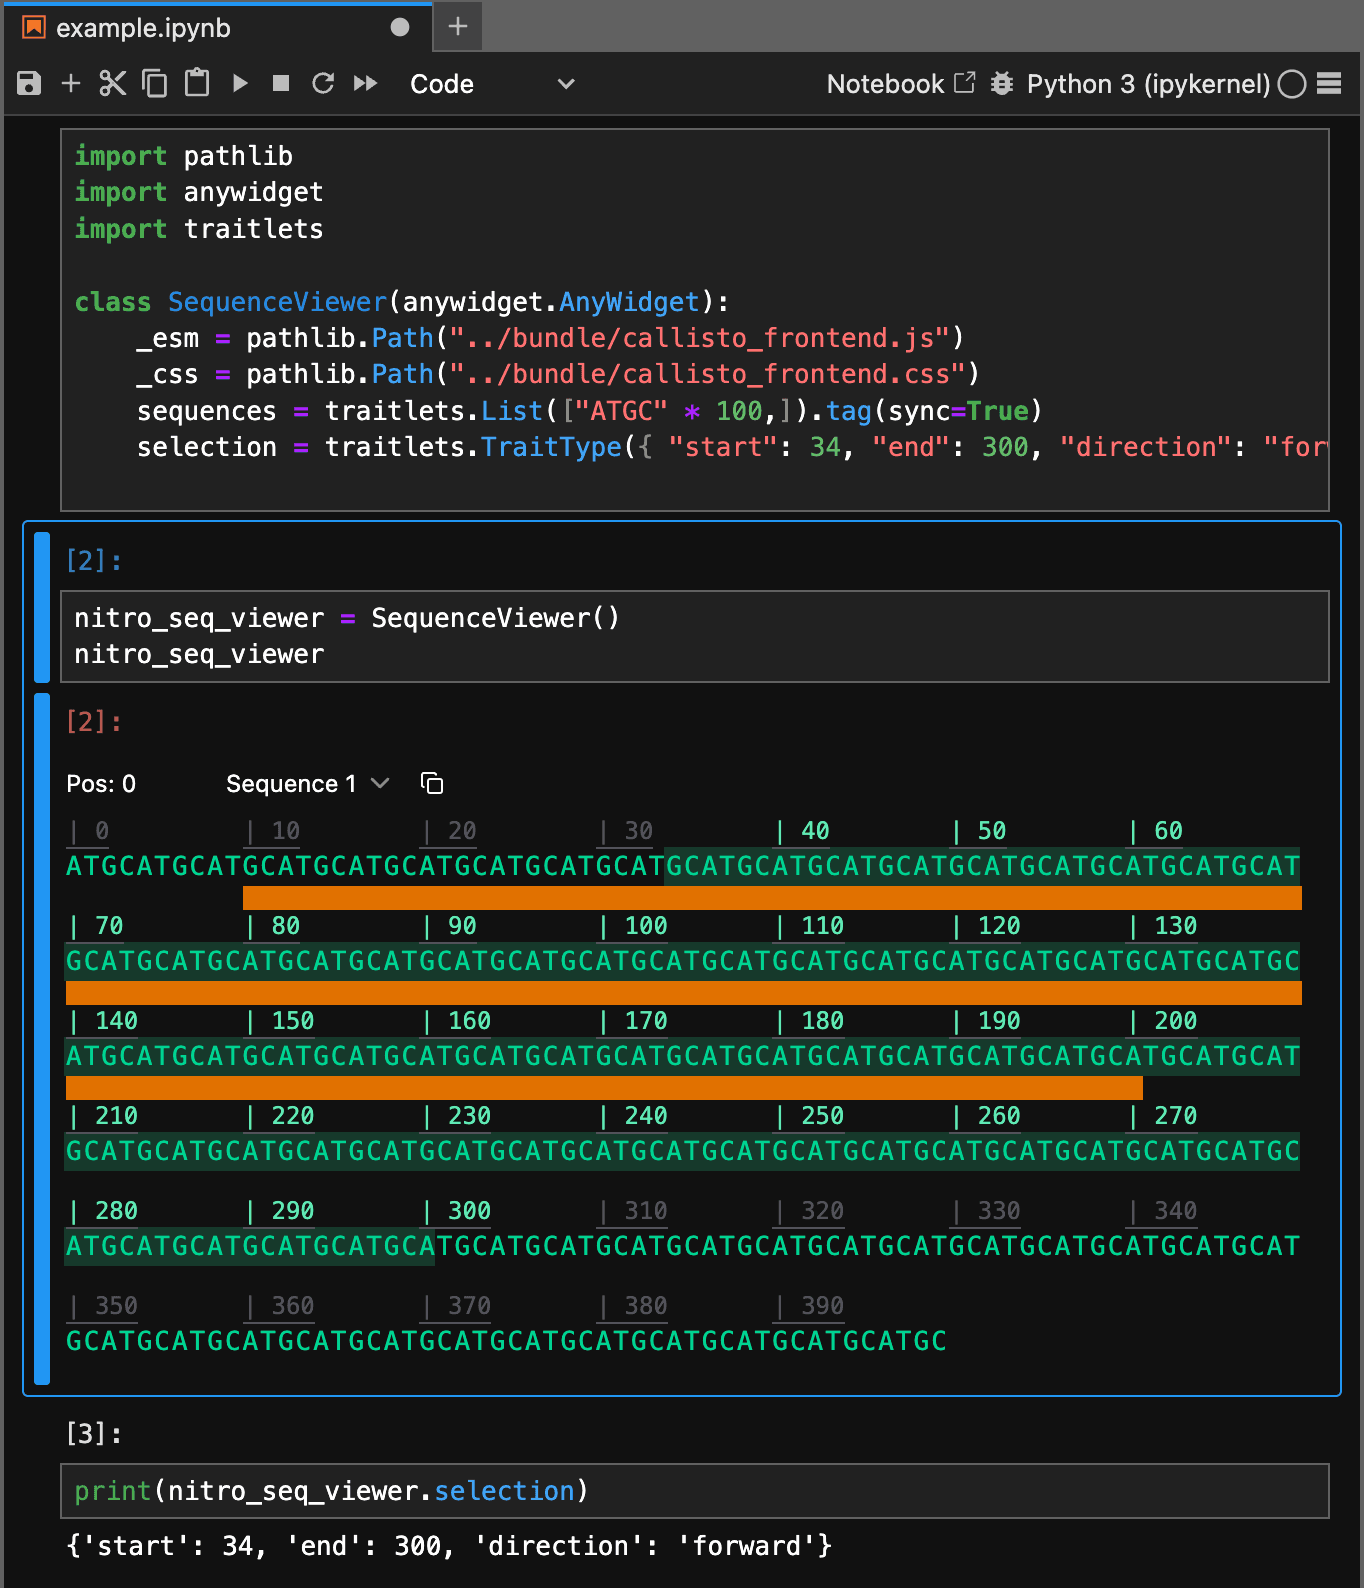Run the selected cell with the play icon
The image size is (1364, 1588).
pyautogui.click(x=240, y=84)
